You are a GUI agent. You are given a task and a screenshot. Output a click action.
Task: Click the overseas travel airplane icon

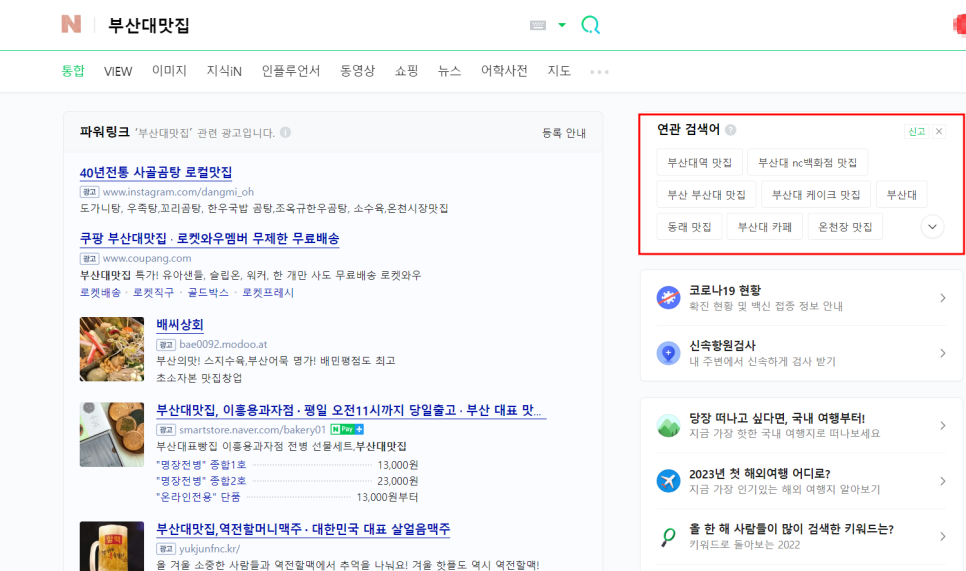click(x=668, y=480)
